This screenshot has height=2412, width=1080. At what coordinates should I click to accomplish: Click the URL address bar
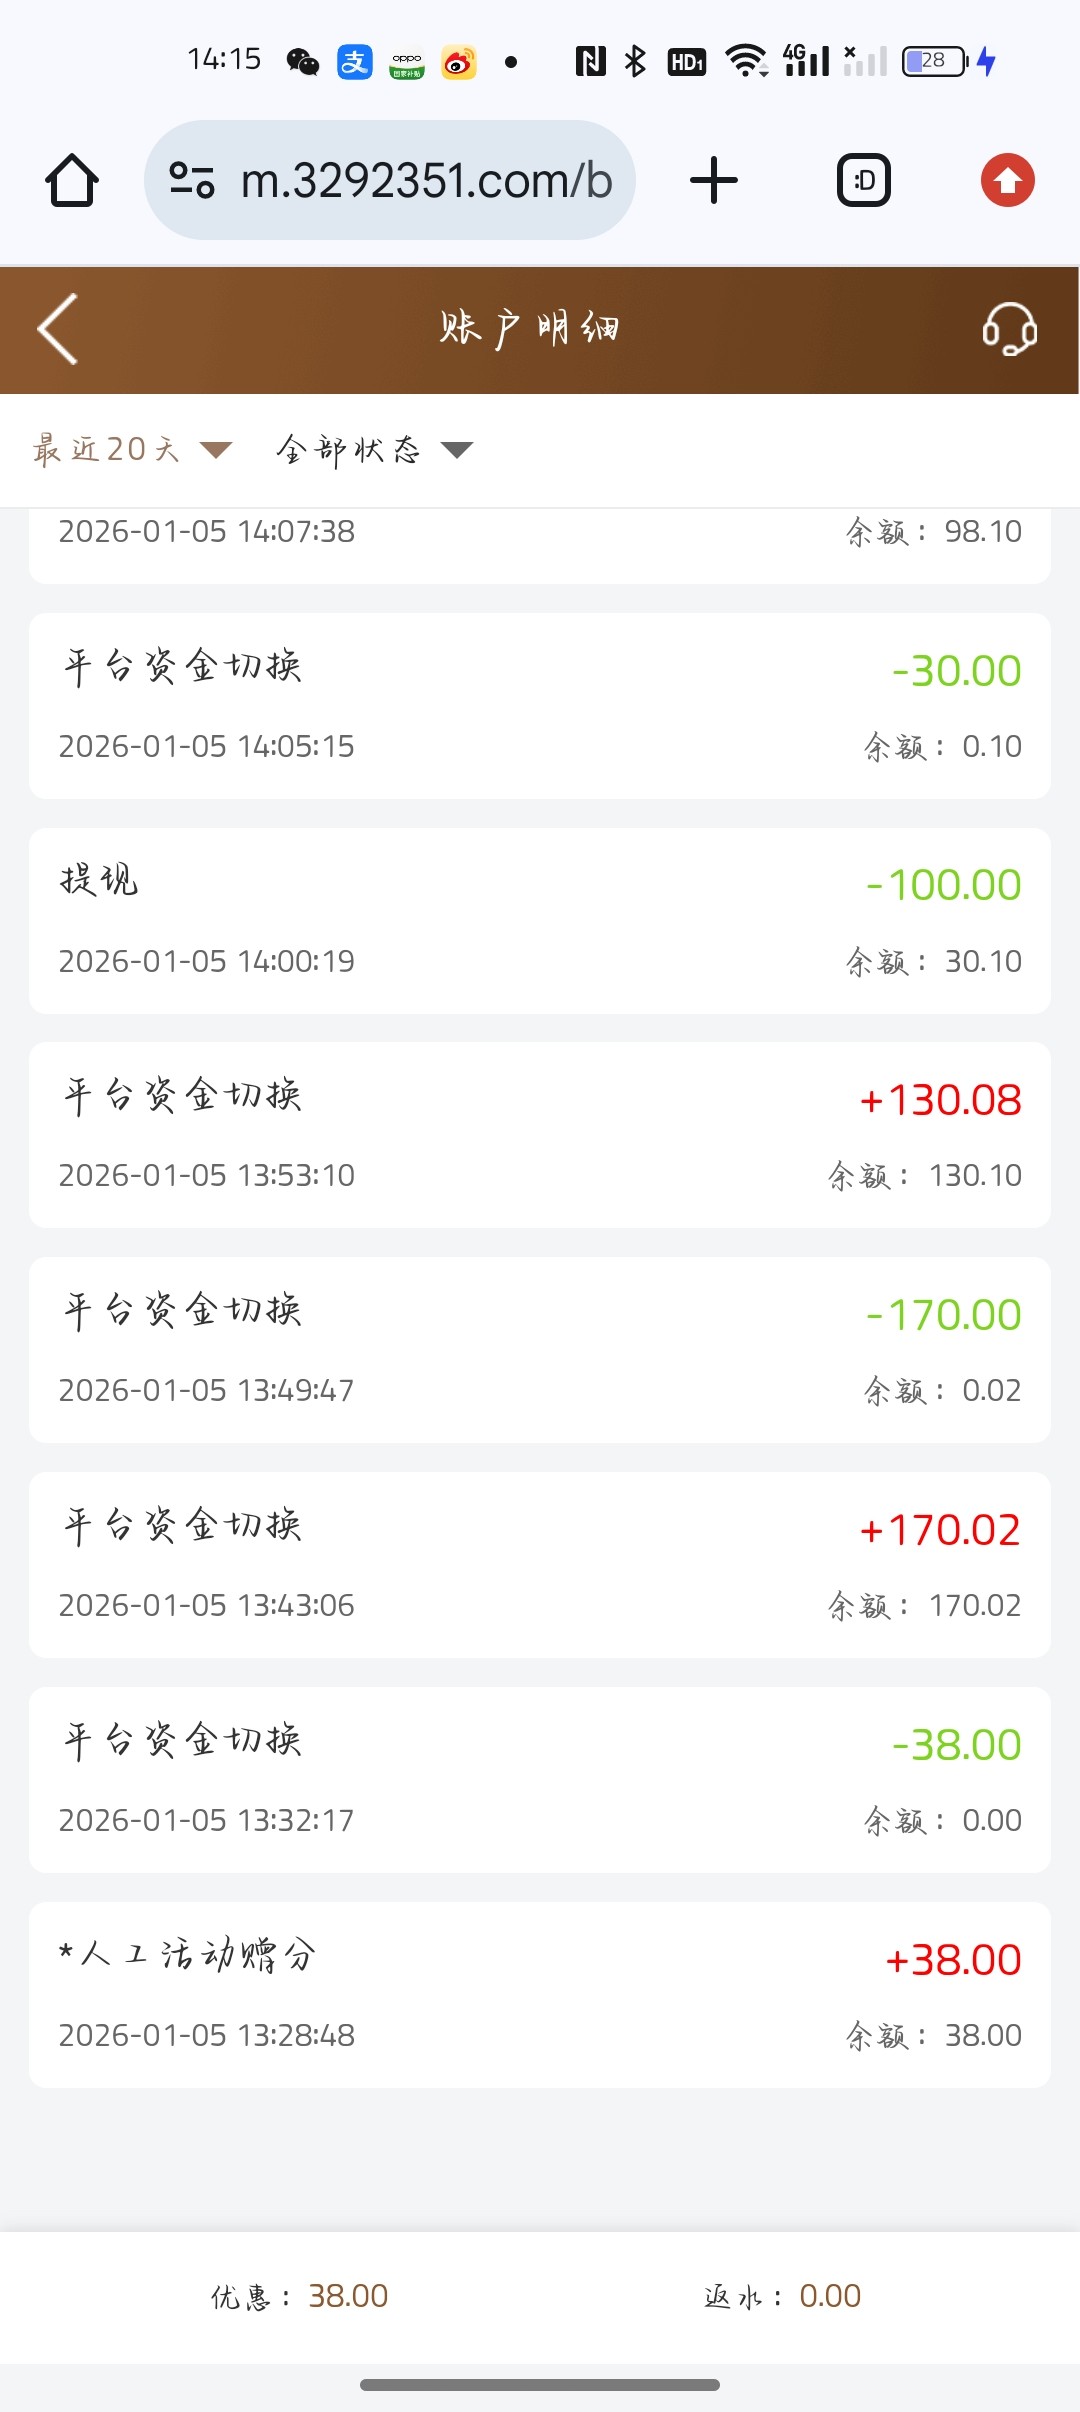pos(425,181)
